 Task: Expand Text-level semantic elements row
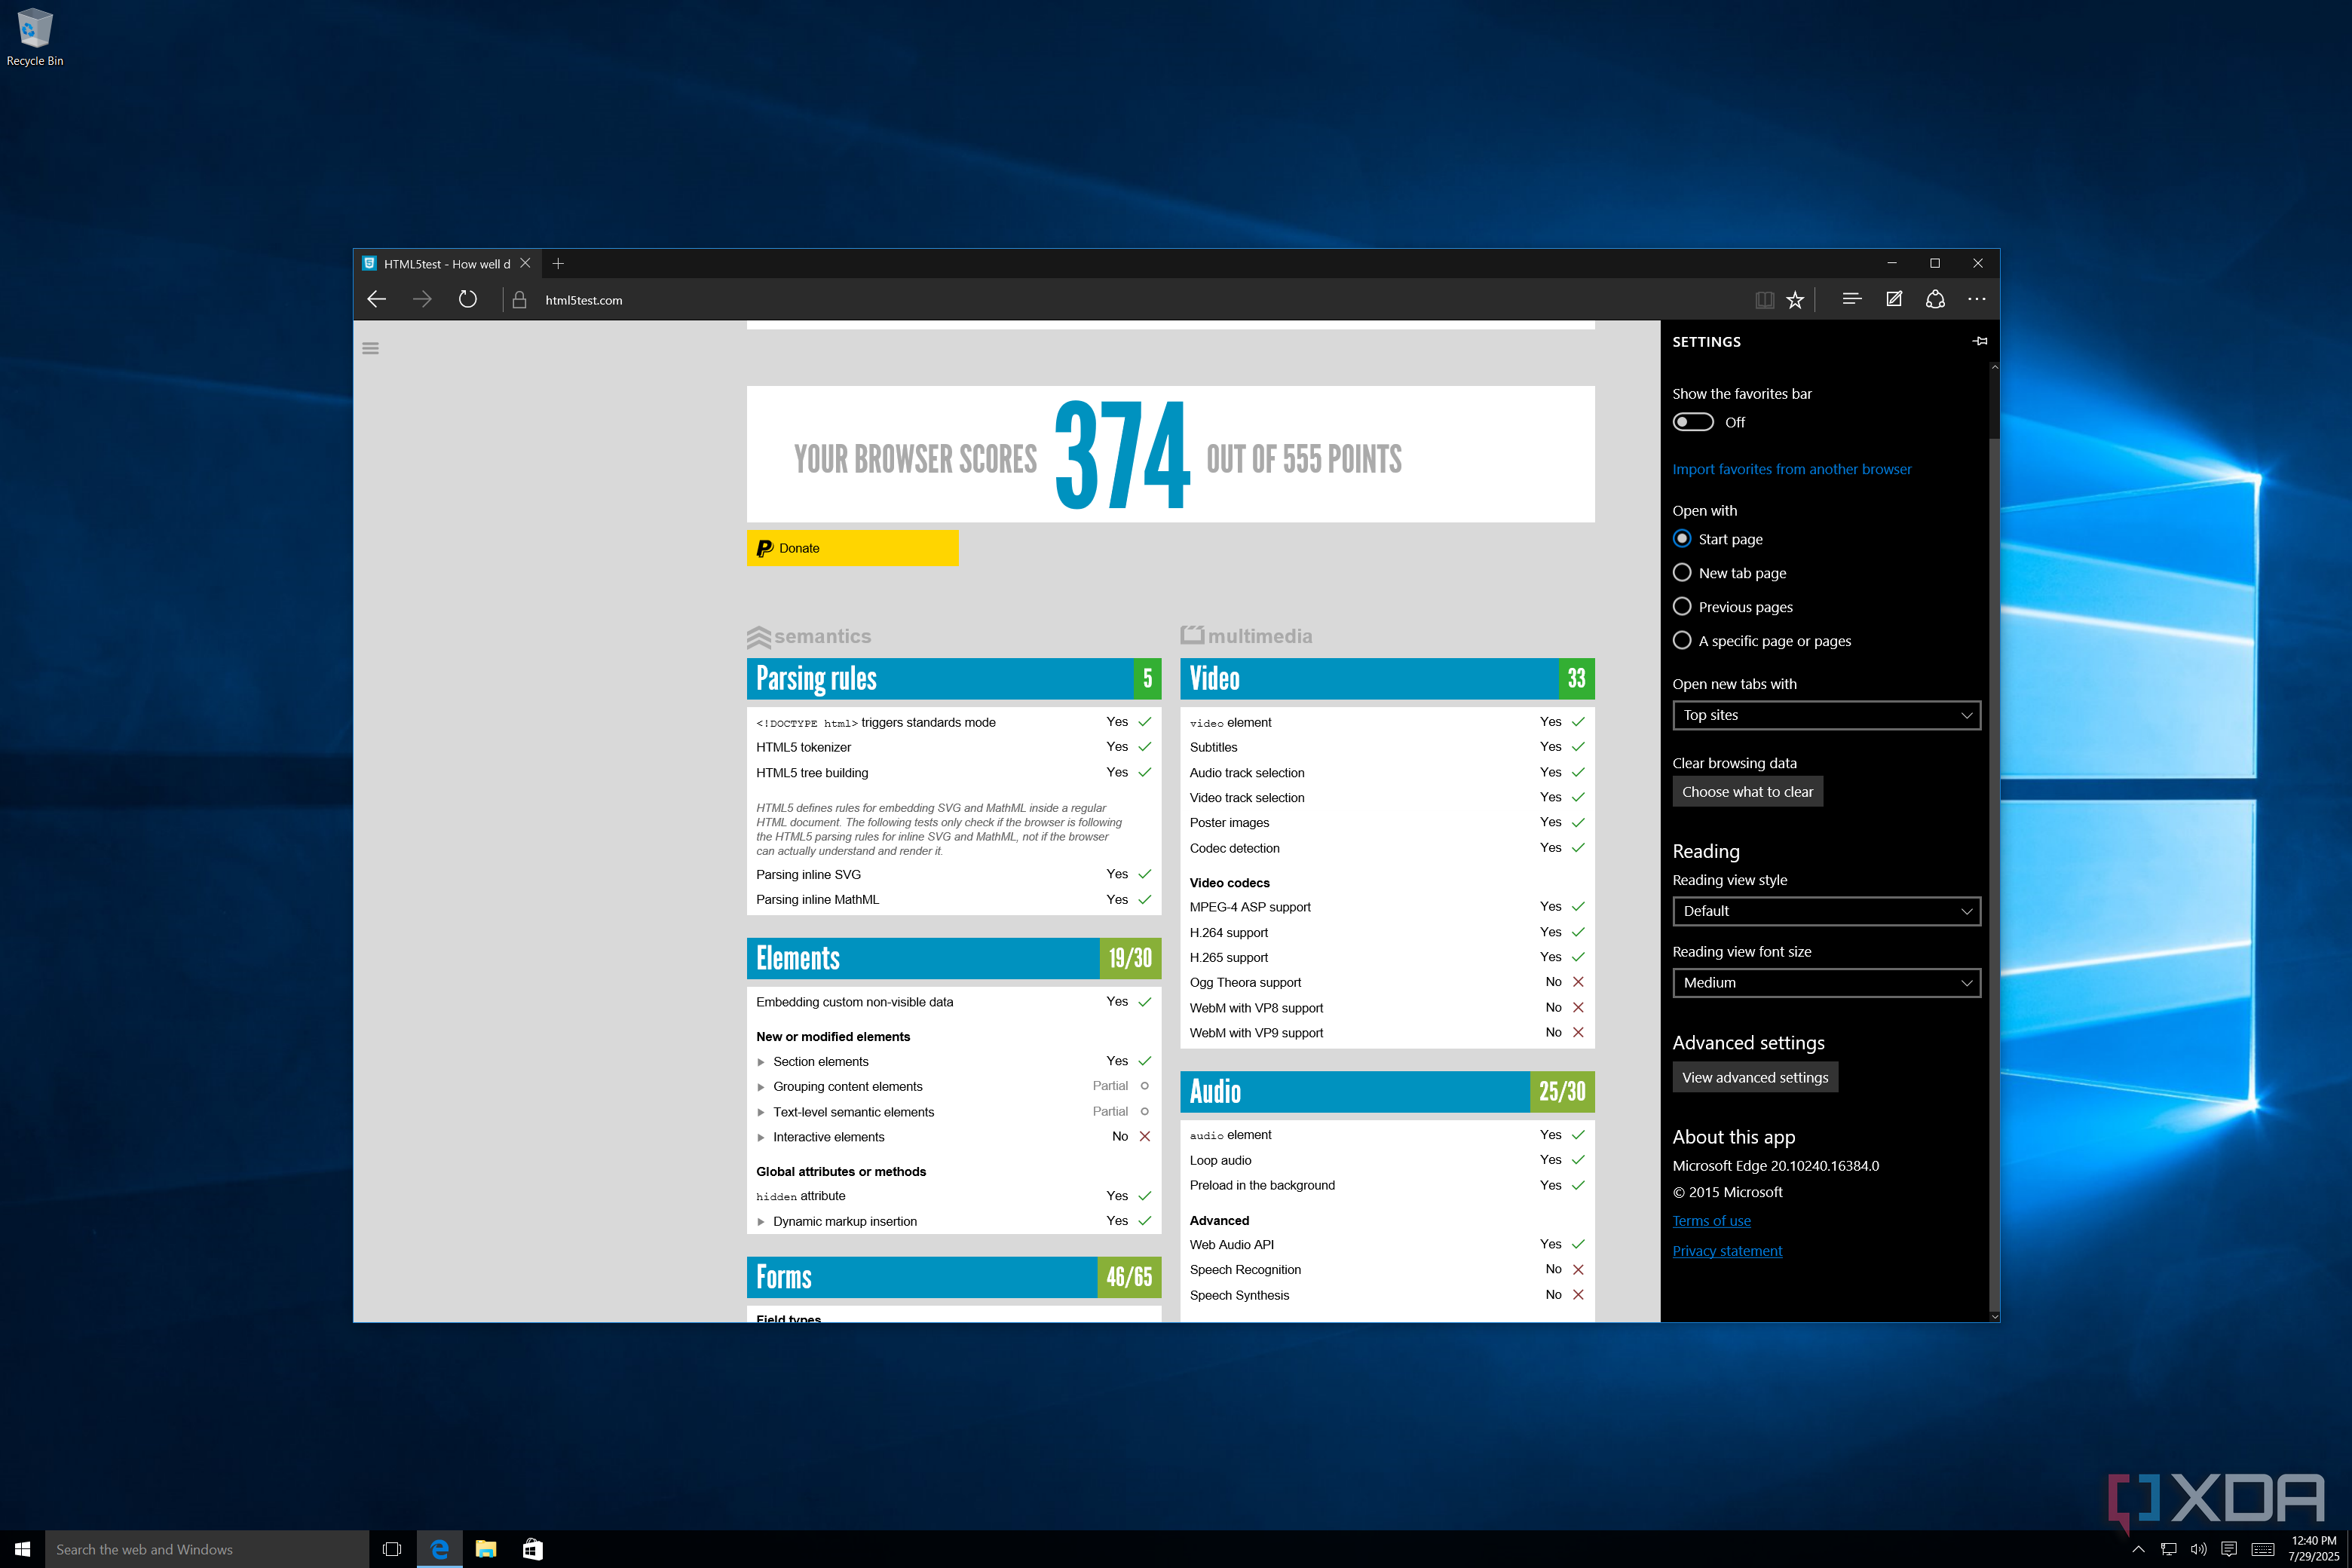tap(761, 1112)
